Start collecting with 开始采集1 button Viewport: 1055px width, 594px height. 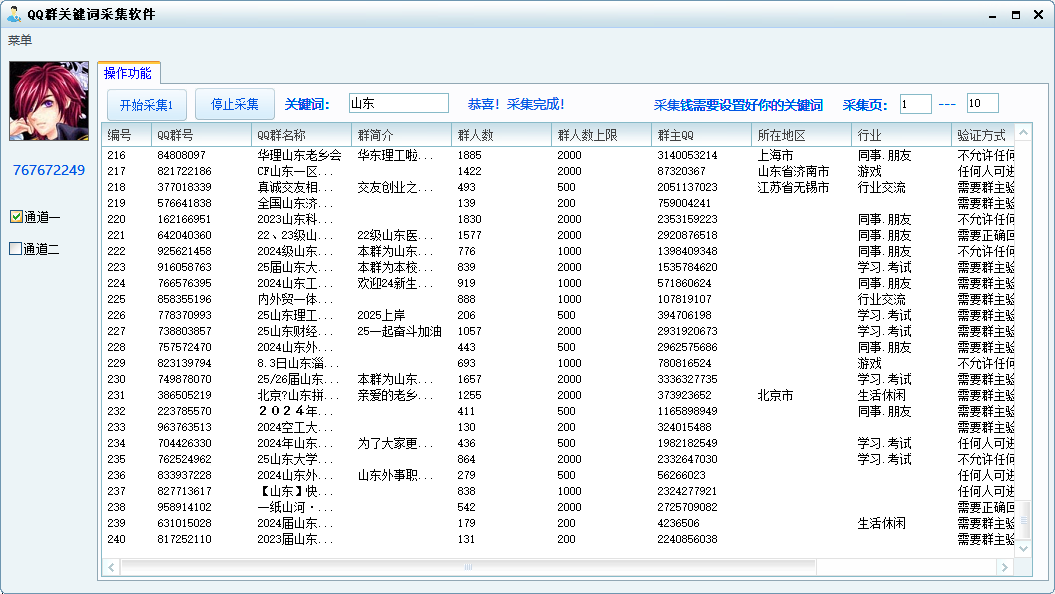coord(147,105)
